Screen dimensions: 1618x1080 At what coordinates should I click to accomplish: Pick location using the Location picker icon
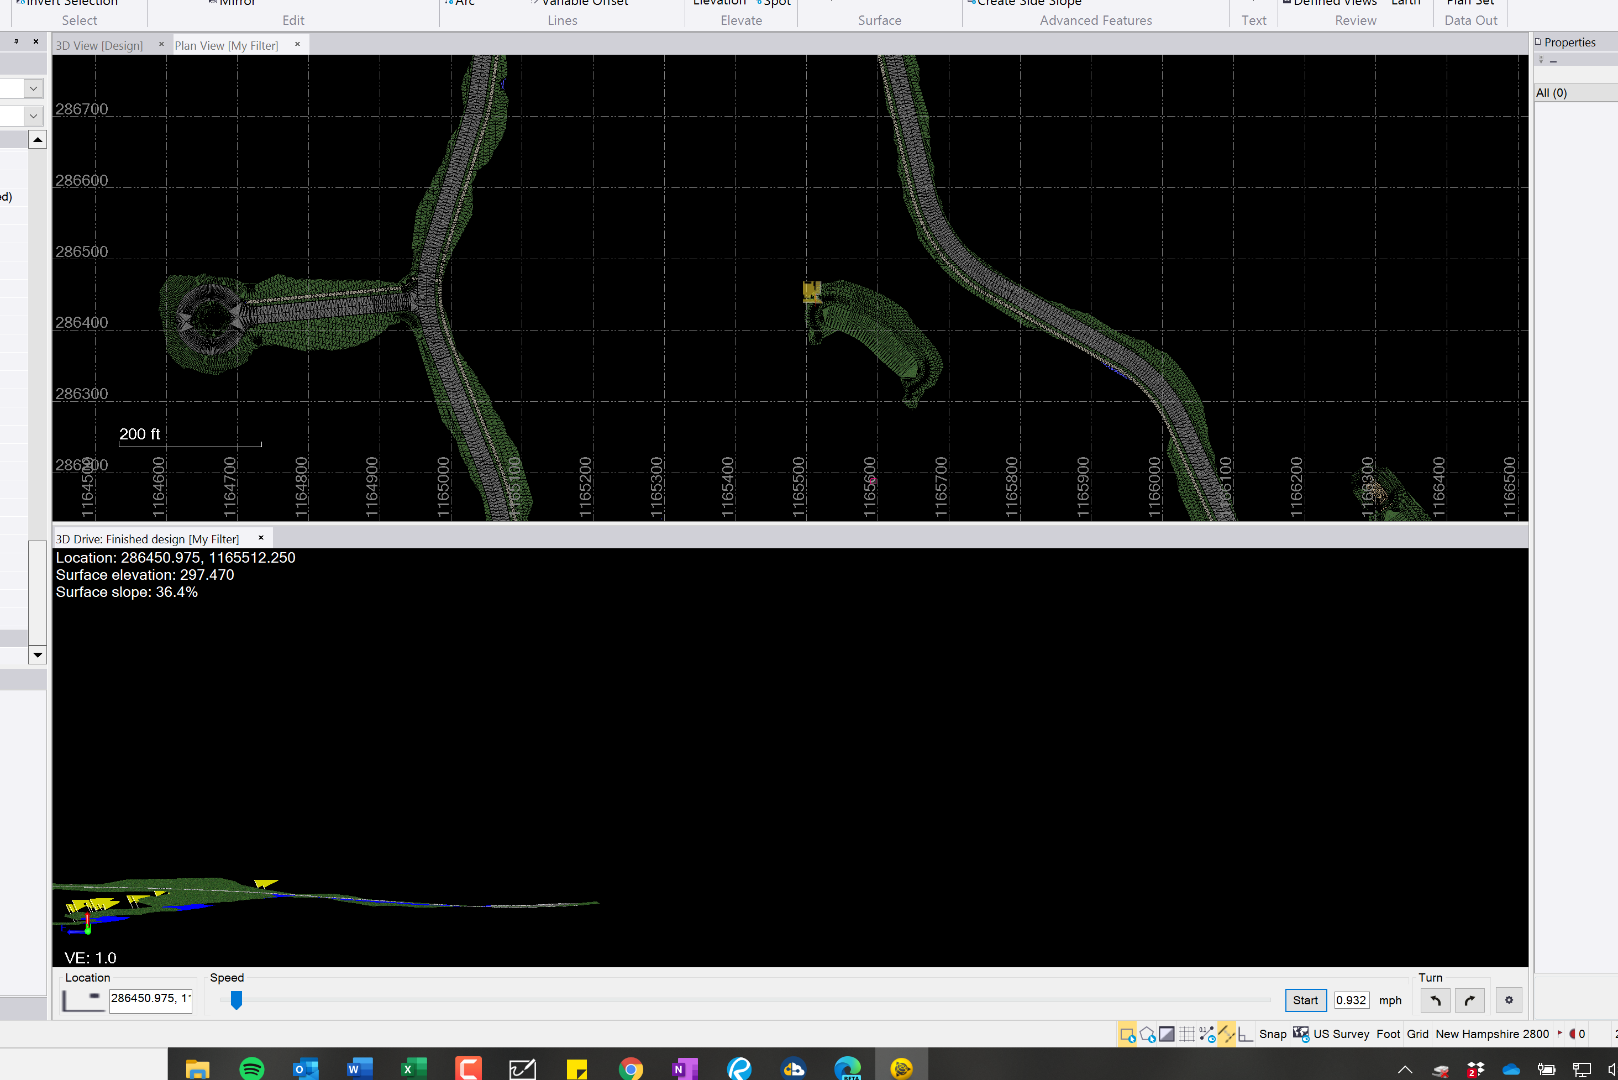83,999
